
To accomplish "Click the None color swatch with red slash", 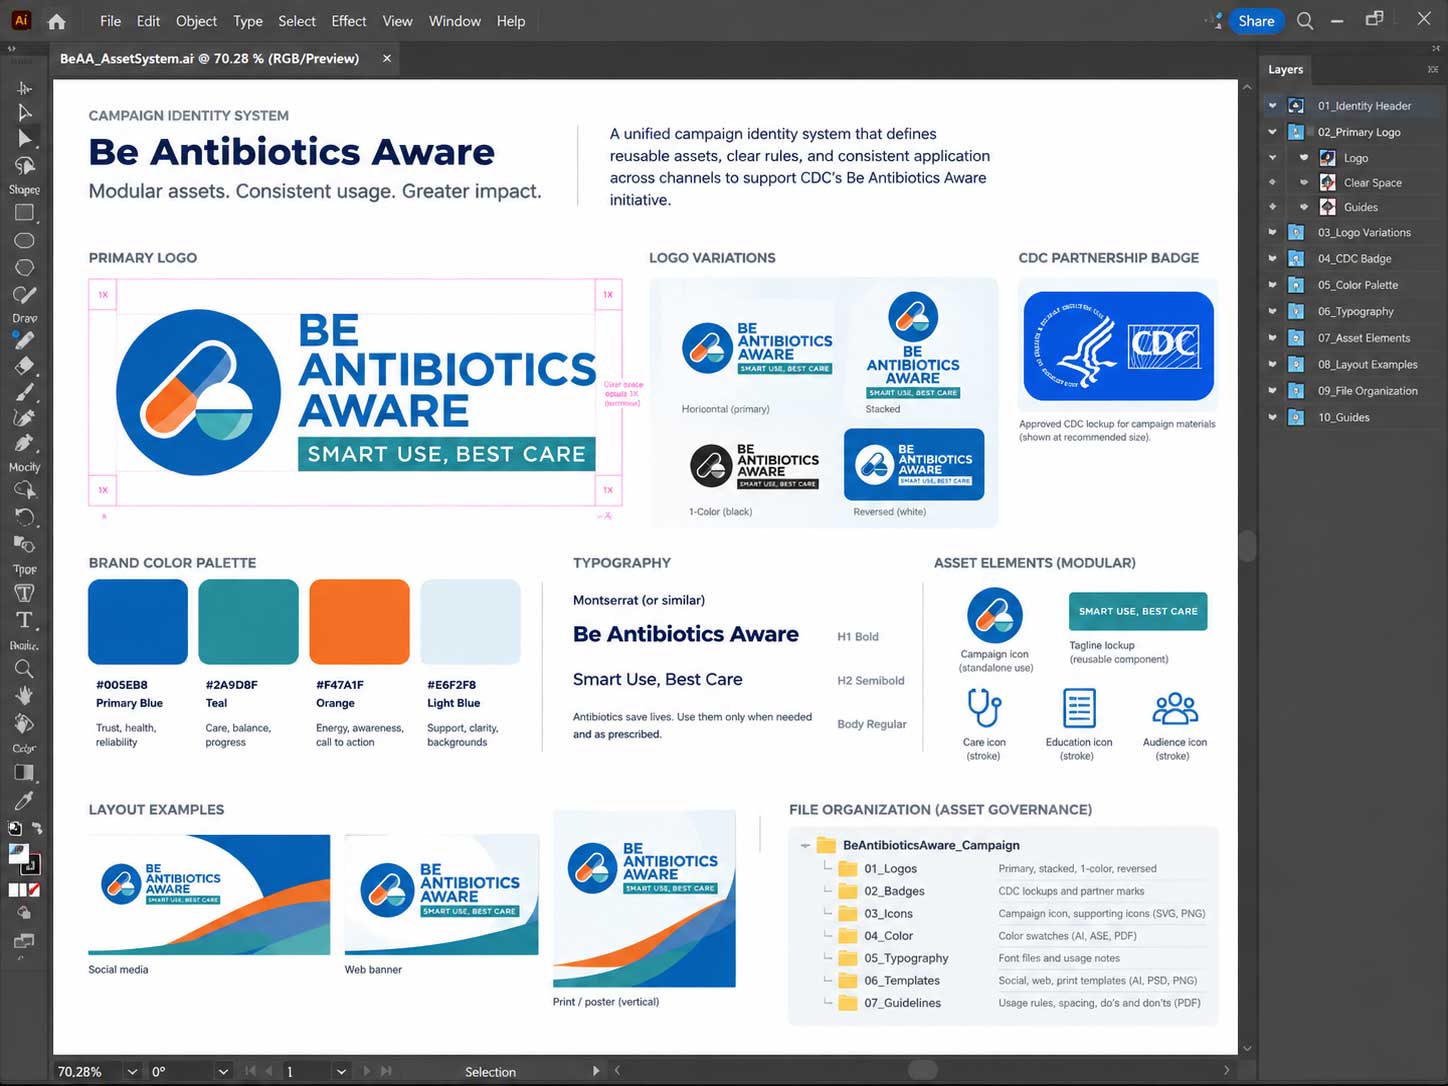I will point(33,890).
